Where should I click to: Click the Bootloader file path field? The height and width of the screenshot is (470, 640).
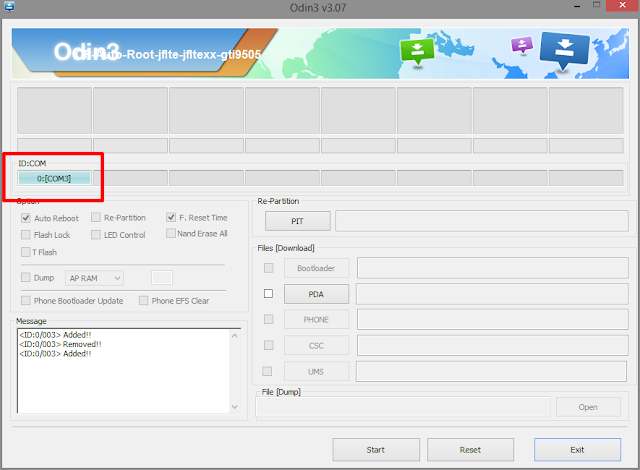click(493, 268)
